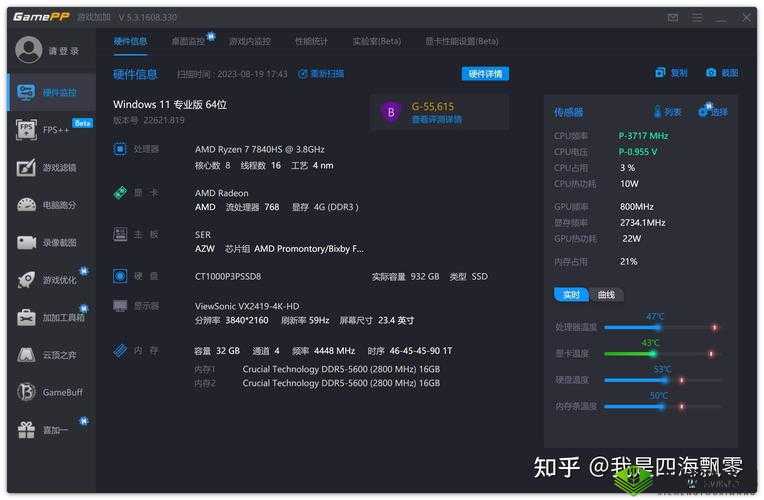Screen dimensions: 764x500
Task: Click the AMD Ryzen 7 7840HS processor name
Action: pyautogui.click(x=260, y=149)
